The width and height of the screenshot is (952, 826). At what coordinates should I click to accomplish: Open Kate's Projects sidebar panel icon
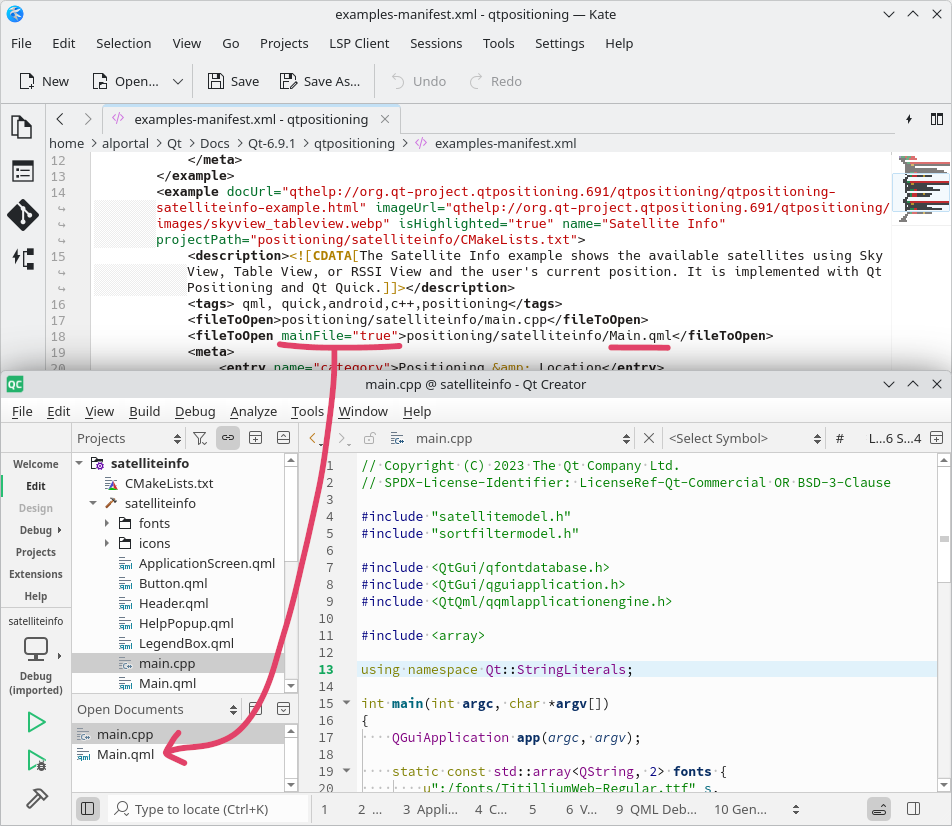[x=23, y=171]
